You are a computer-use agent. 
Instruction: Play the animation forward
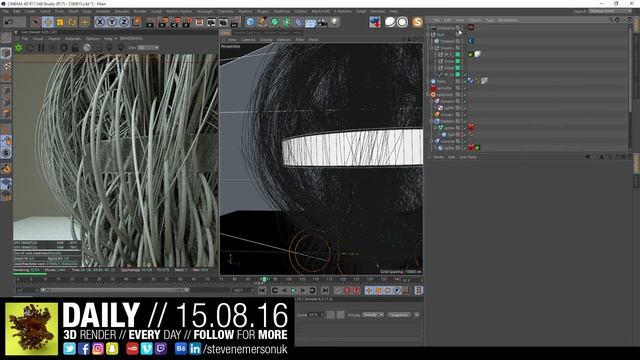293,290
